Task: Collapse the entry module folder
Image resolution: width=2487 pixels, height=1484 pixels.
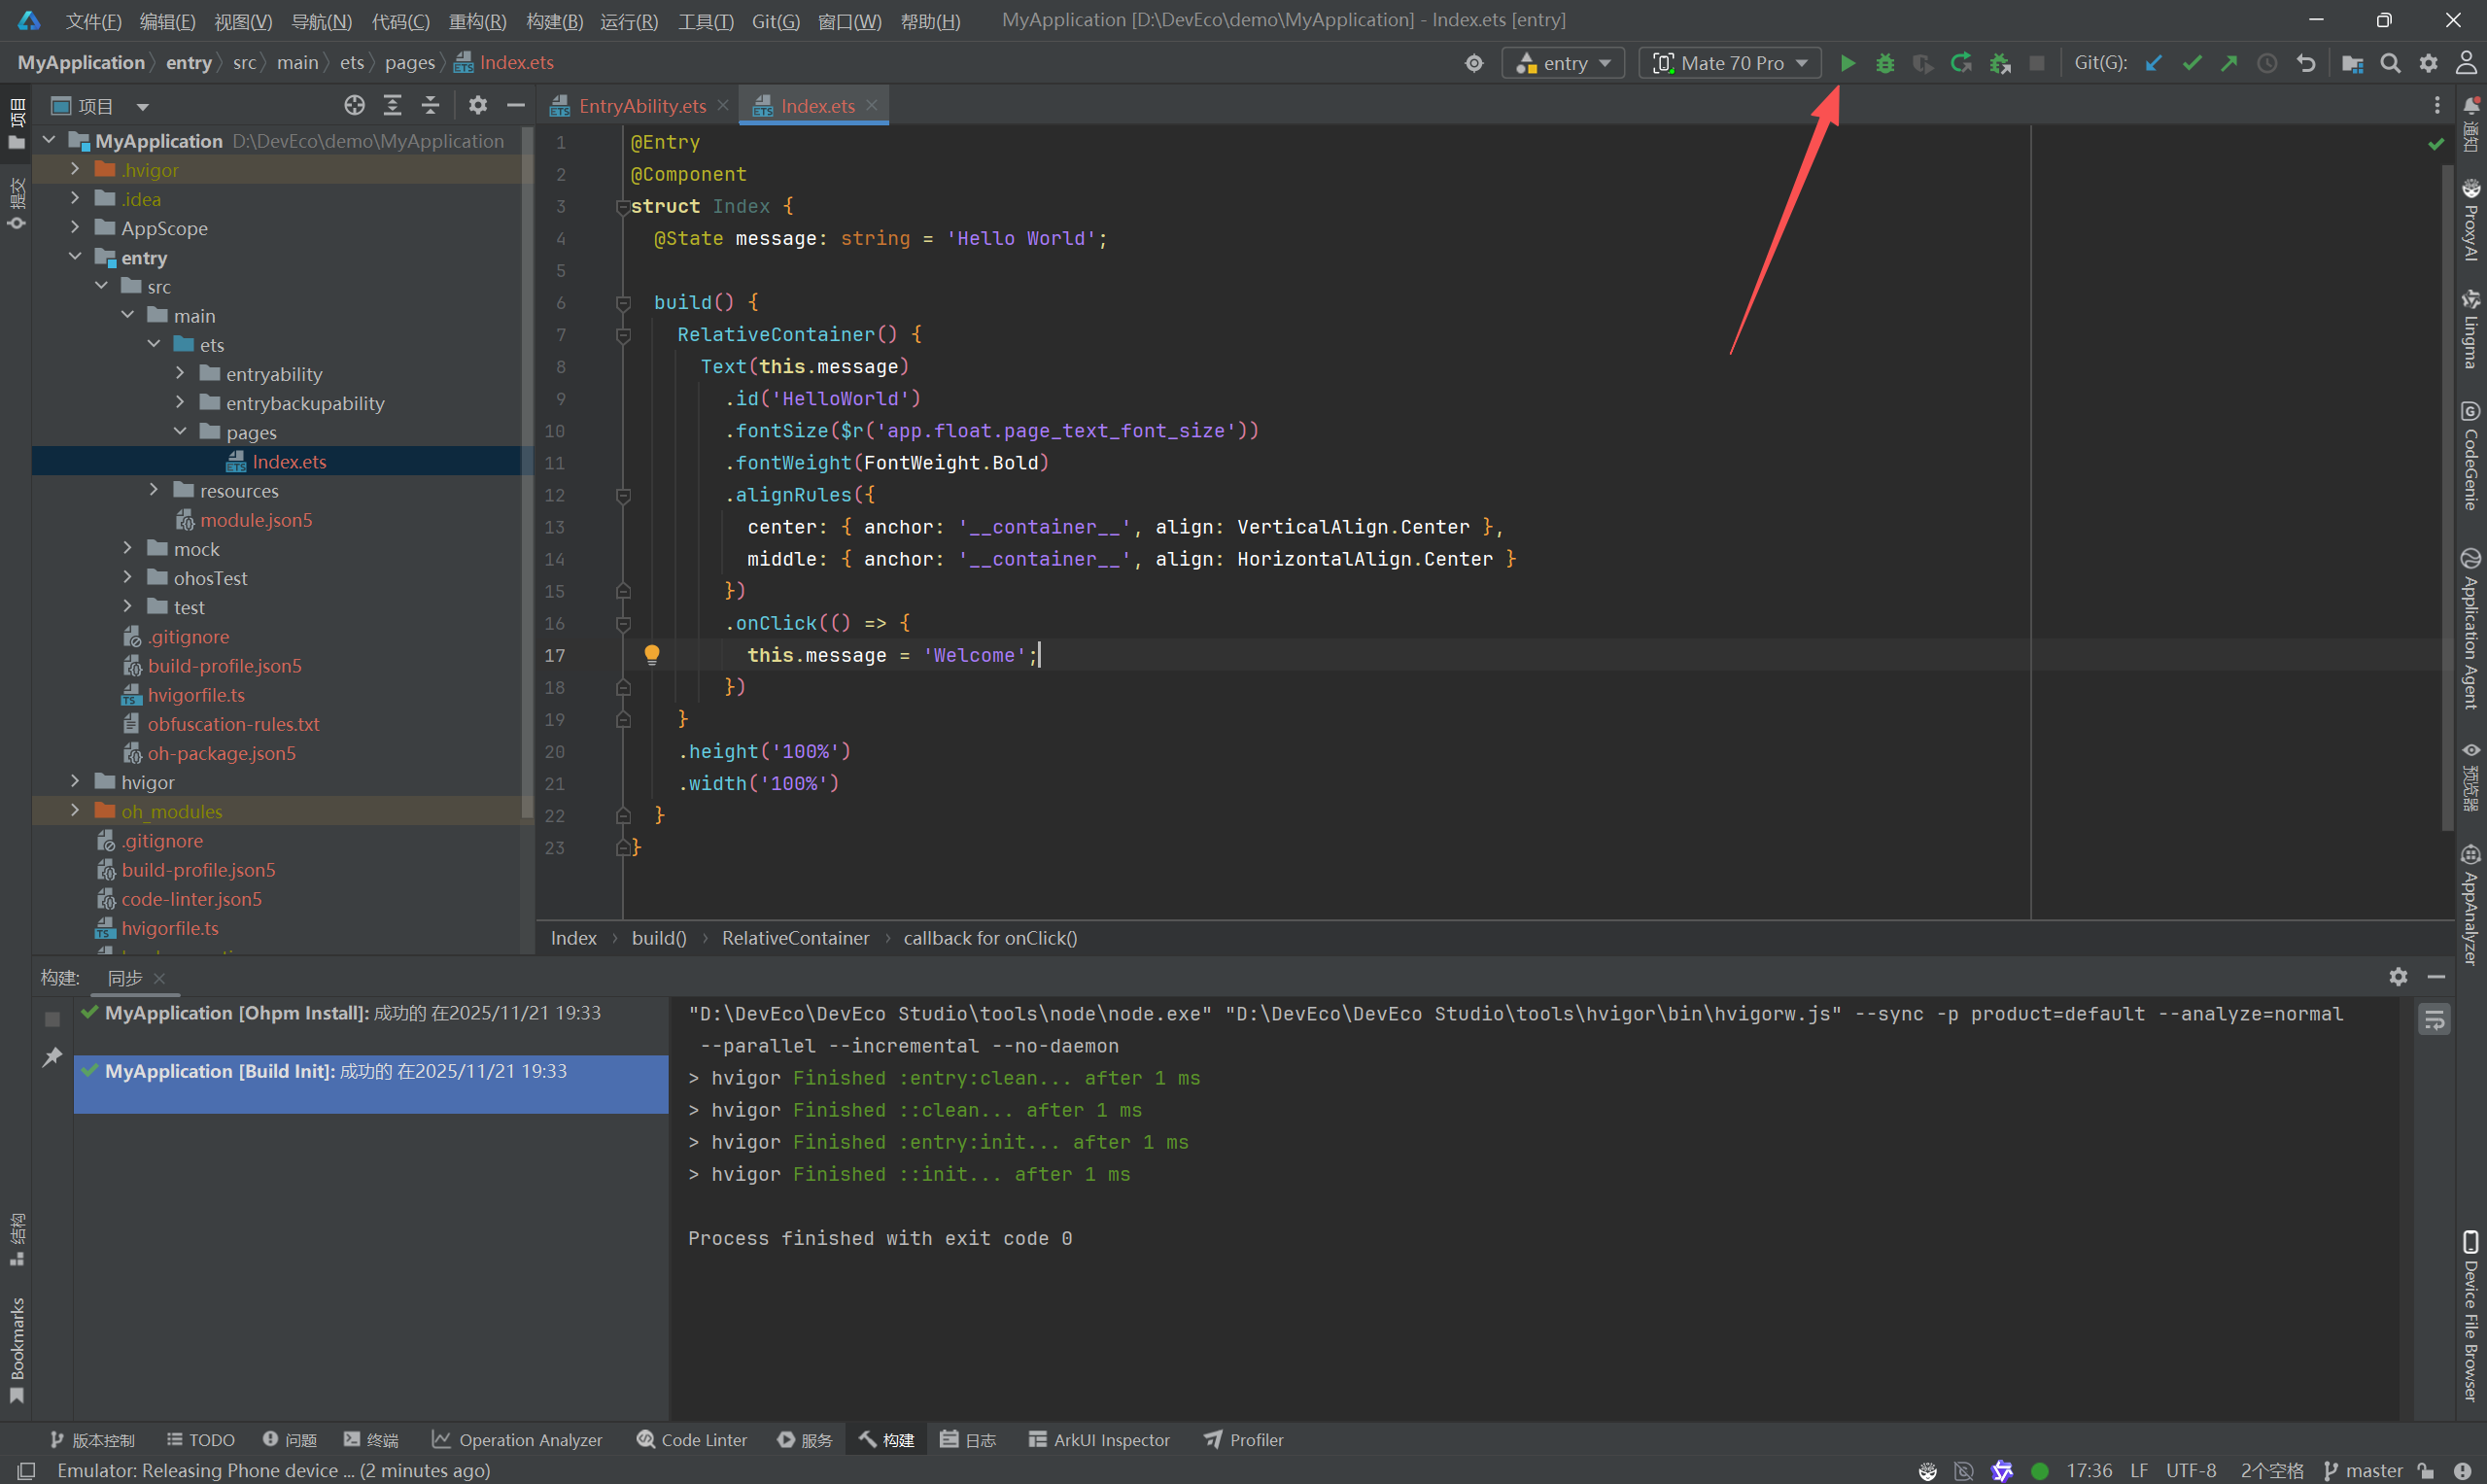Action: click(x=75, y=257)
